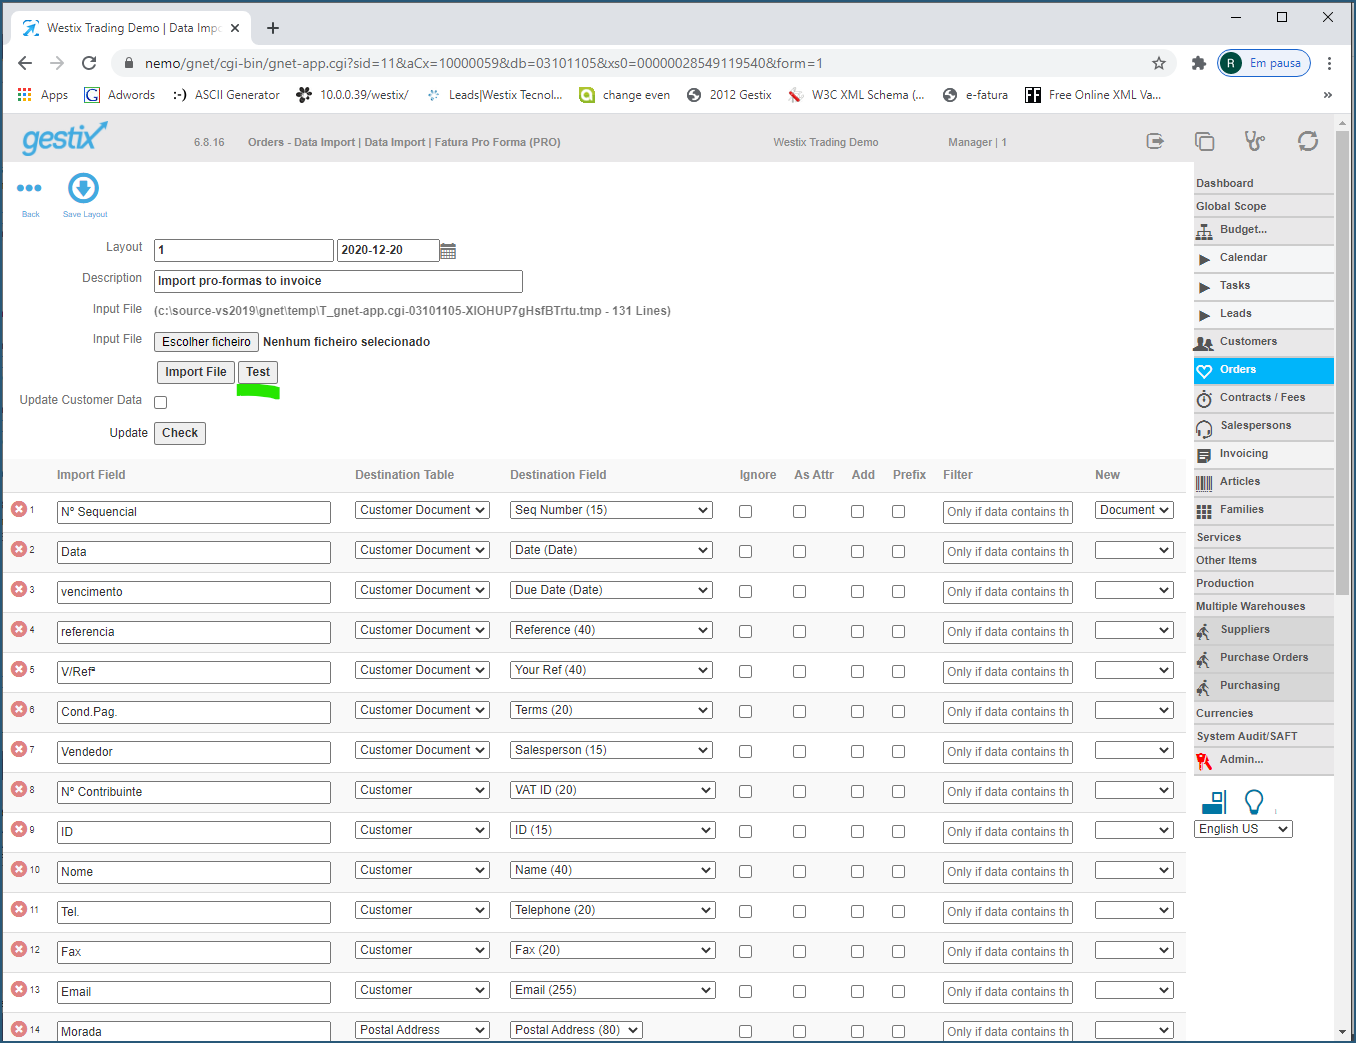The image size is (1356, 1043).
Task: Open Chrome three-dot menu
Action: click(1329, 63)
